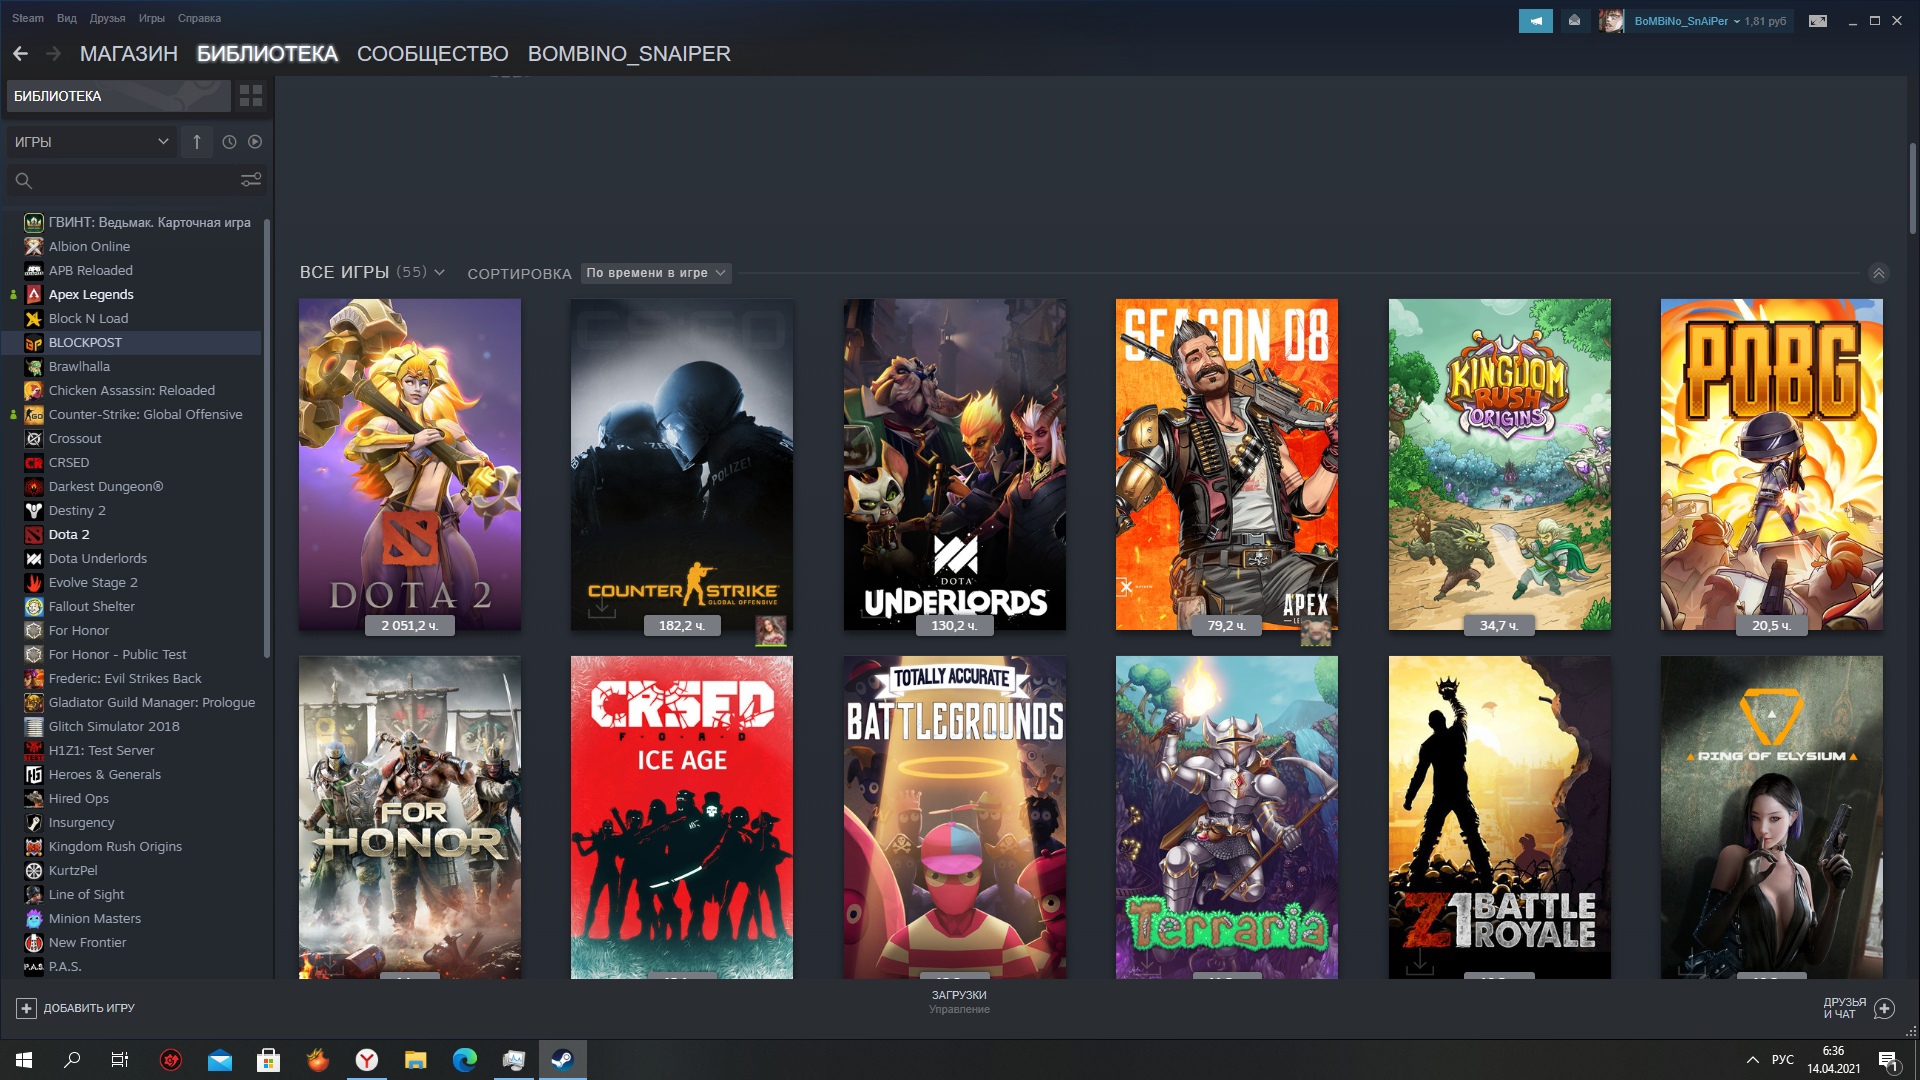The image size is (1920, 1080).
Task: Click Steam icon on taskbar
Action: 563,1060
